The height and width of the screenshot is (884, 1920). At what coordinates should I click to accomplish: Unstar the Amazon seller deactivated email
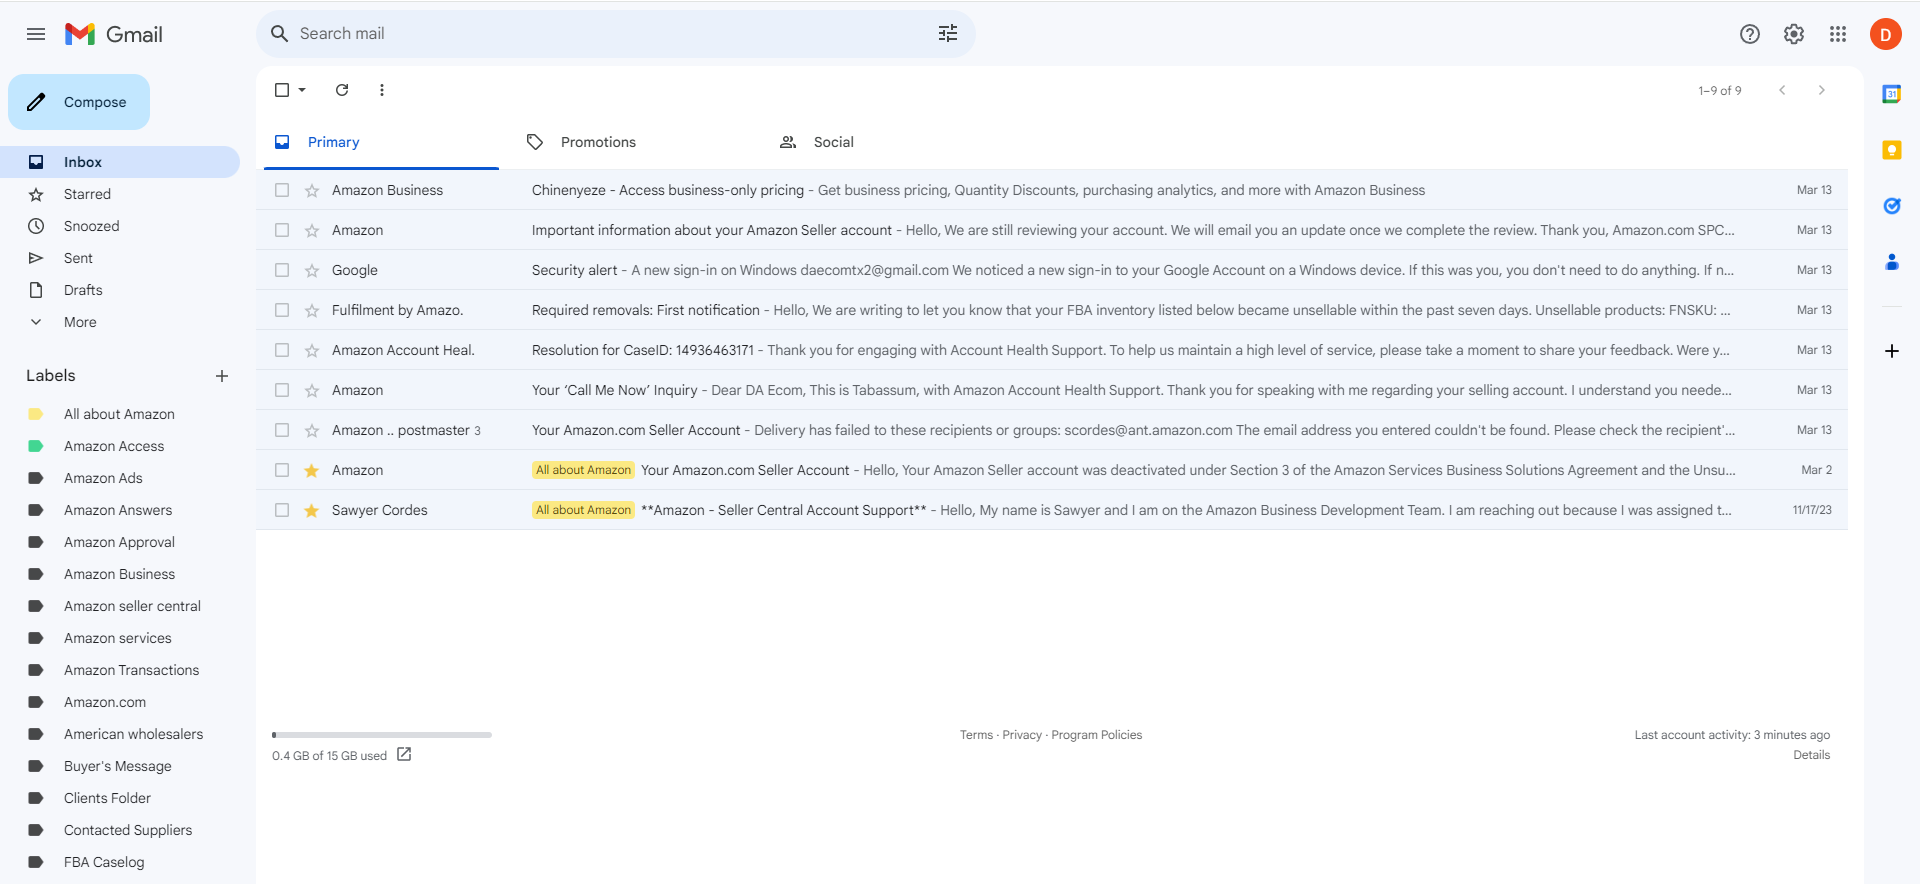(312, 470)
